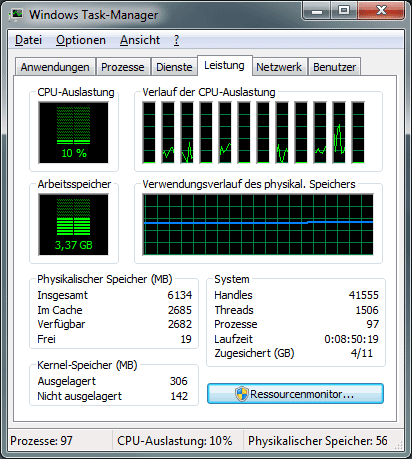Switch to the Netzwerk tab

pyautogui.click(x=279, y=67)
